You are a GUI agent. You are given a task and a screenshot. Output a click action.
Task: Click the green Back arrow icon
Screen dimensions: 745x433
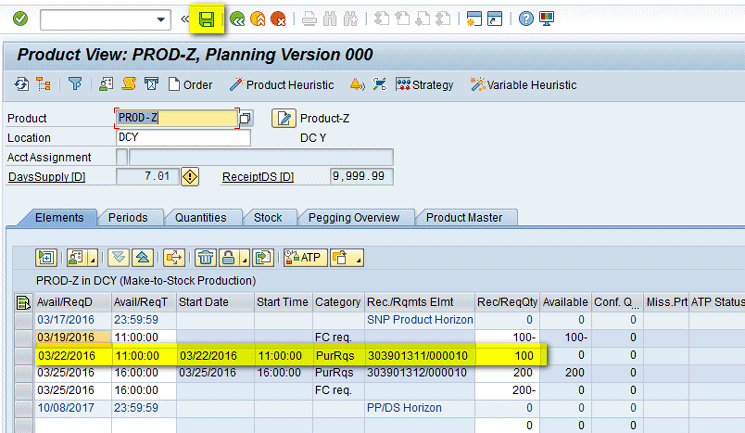click(236, 19)
